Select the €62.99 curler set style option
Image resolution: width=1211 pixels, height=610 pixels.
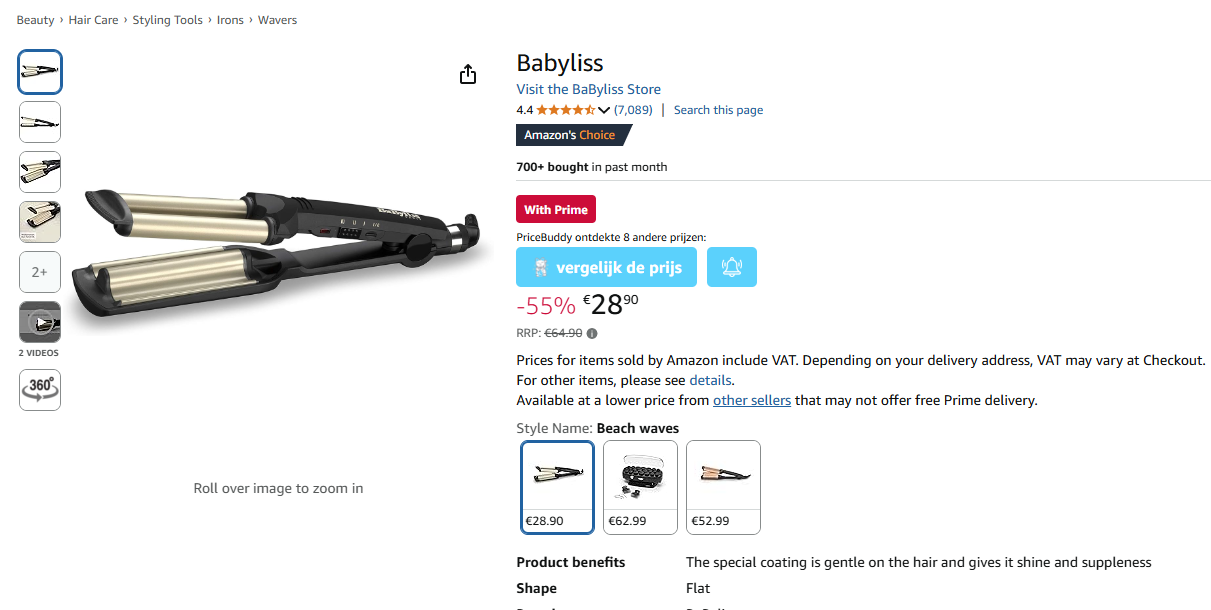[640, 487]
